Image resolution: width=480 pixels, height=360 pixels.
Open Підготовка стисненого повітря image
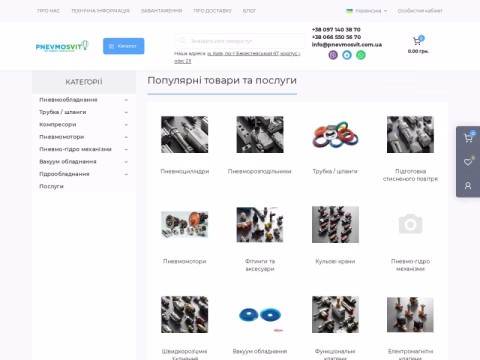point(410,134)
